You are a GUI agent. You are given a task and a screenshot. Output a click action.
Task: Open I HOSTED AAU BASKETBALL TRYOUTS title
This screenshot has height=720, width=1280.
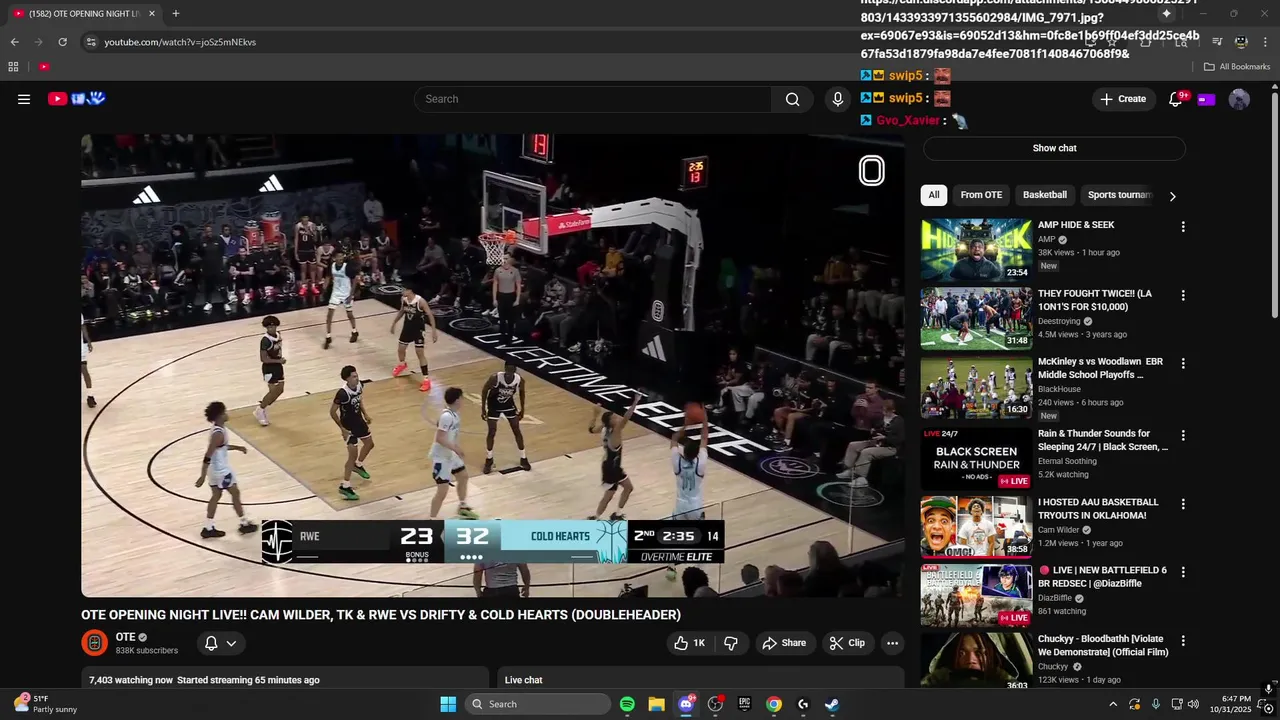point(1098,508)
